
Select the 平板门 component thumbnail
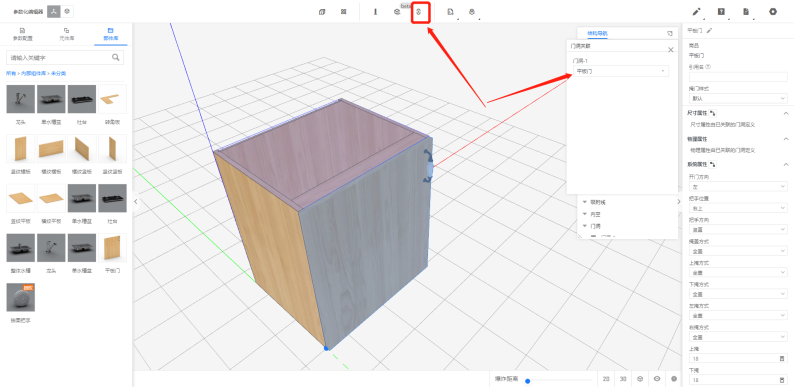[x=112, y=248]
